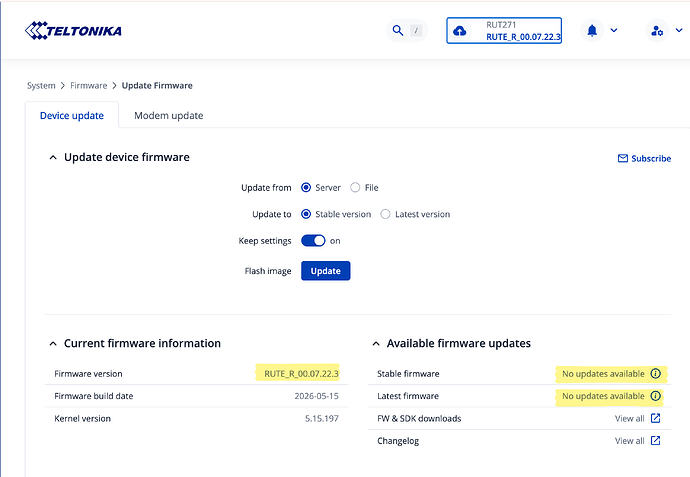Collapse Available firmware updates section

[x=376, y=344]
